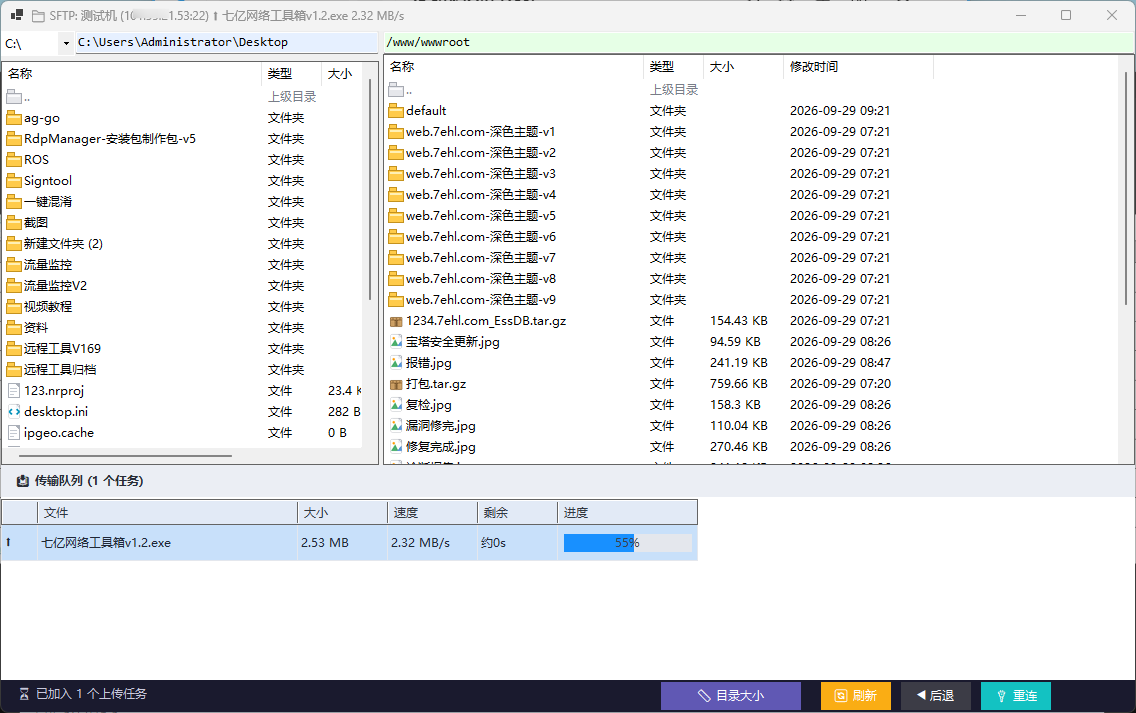The width and height of the screenshot is (1136, 713).
Task: Click the Signtool folder icon
Action: click(x=14, y=181)
